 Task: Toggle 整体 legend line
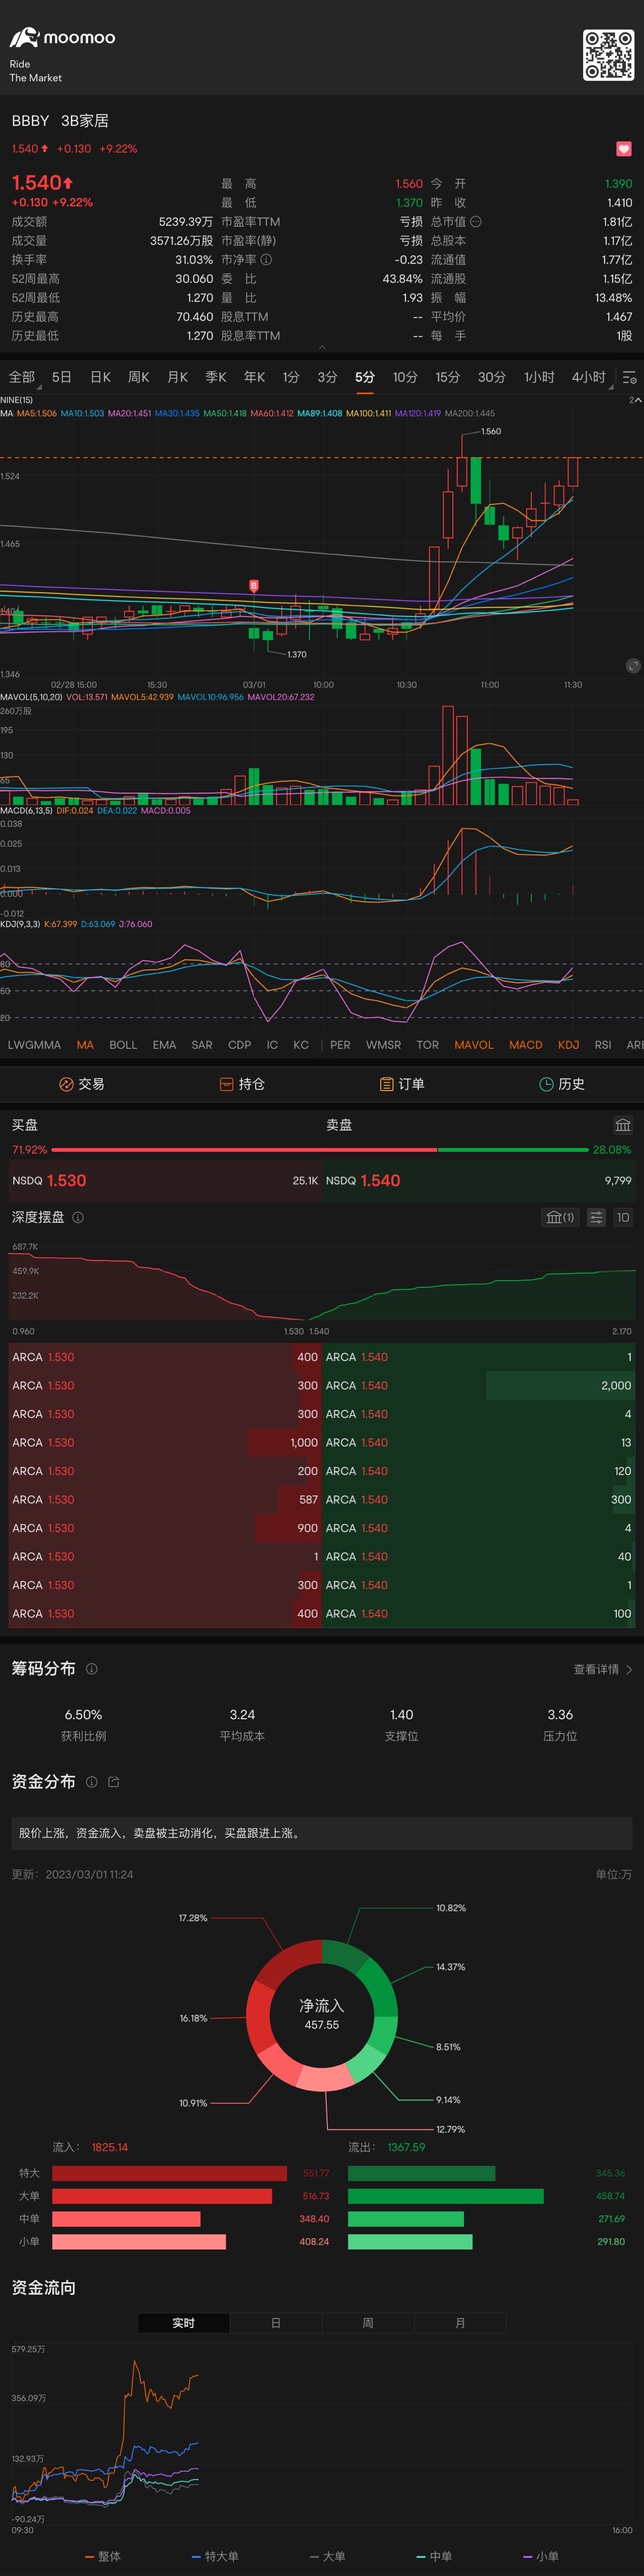[x=103, y=2556]
